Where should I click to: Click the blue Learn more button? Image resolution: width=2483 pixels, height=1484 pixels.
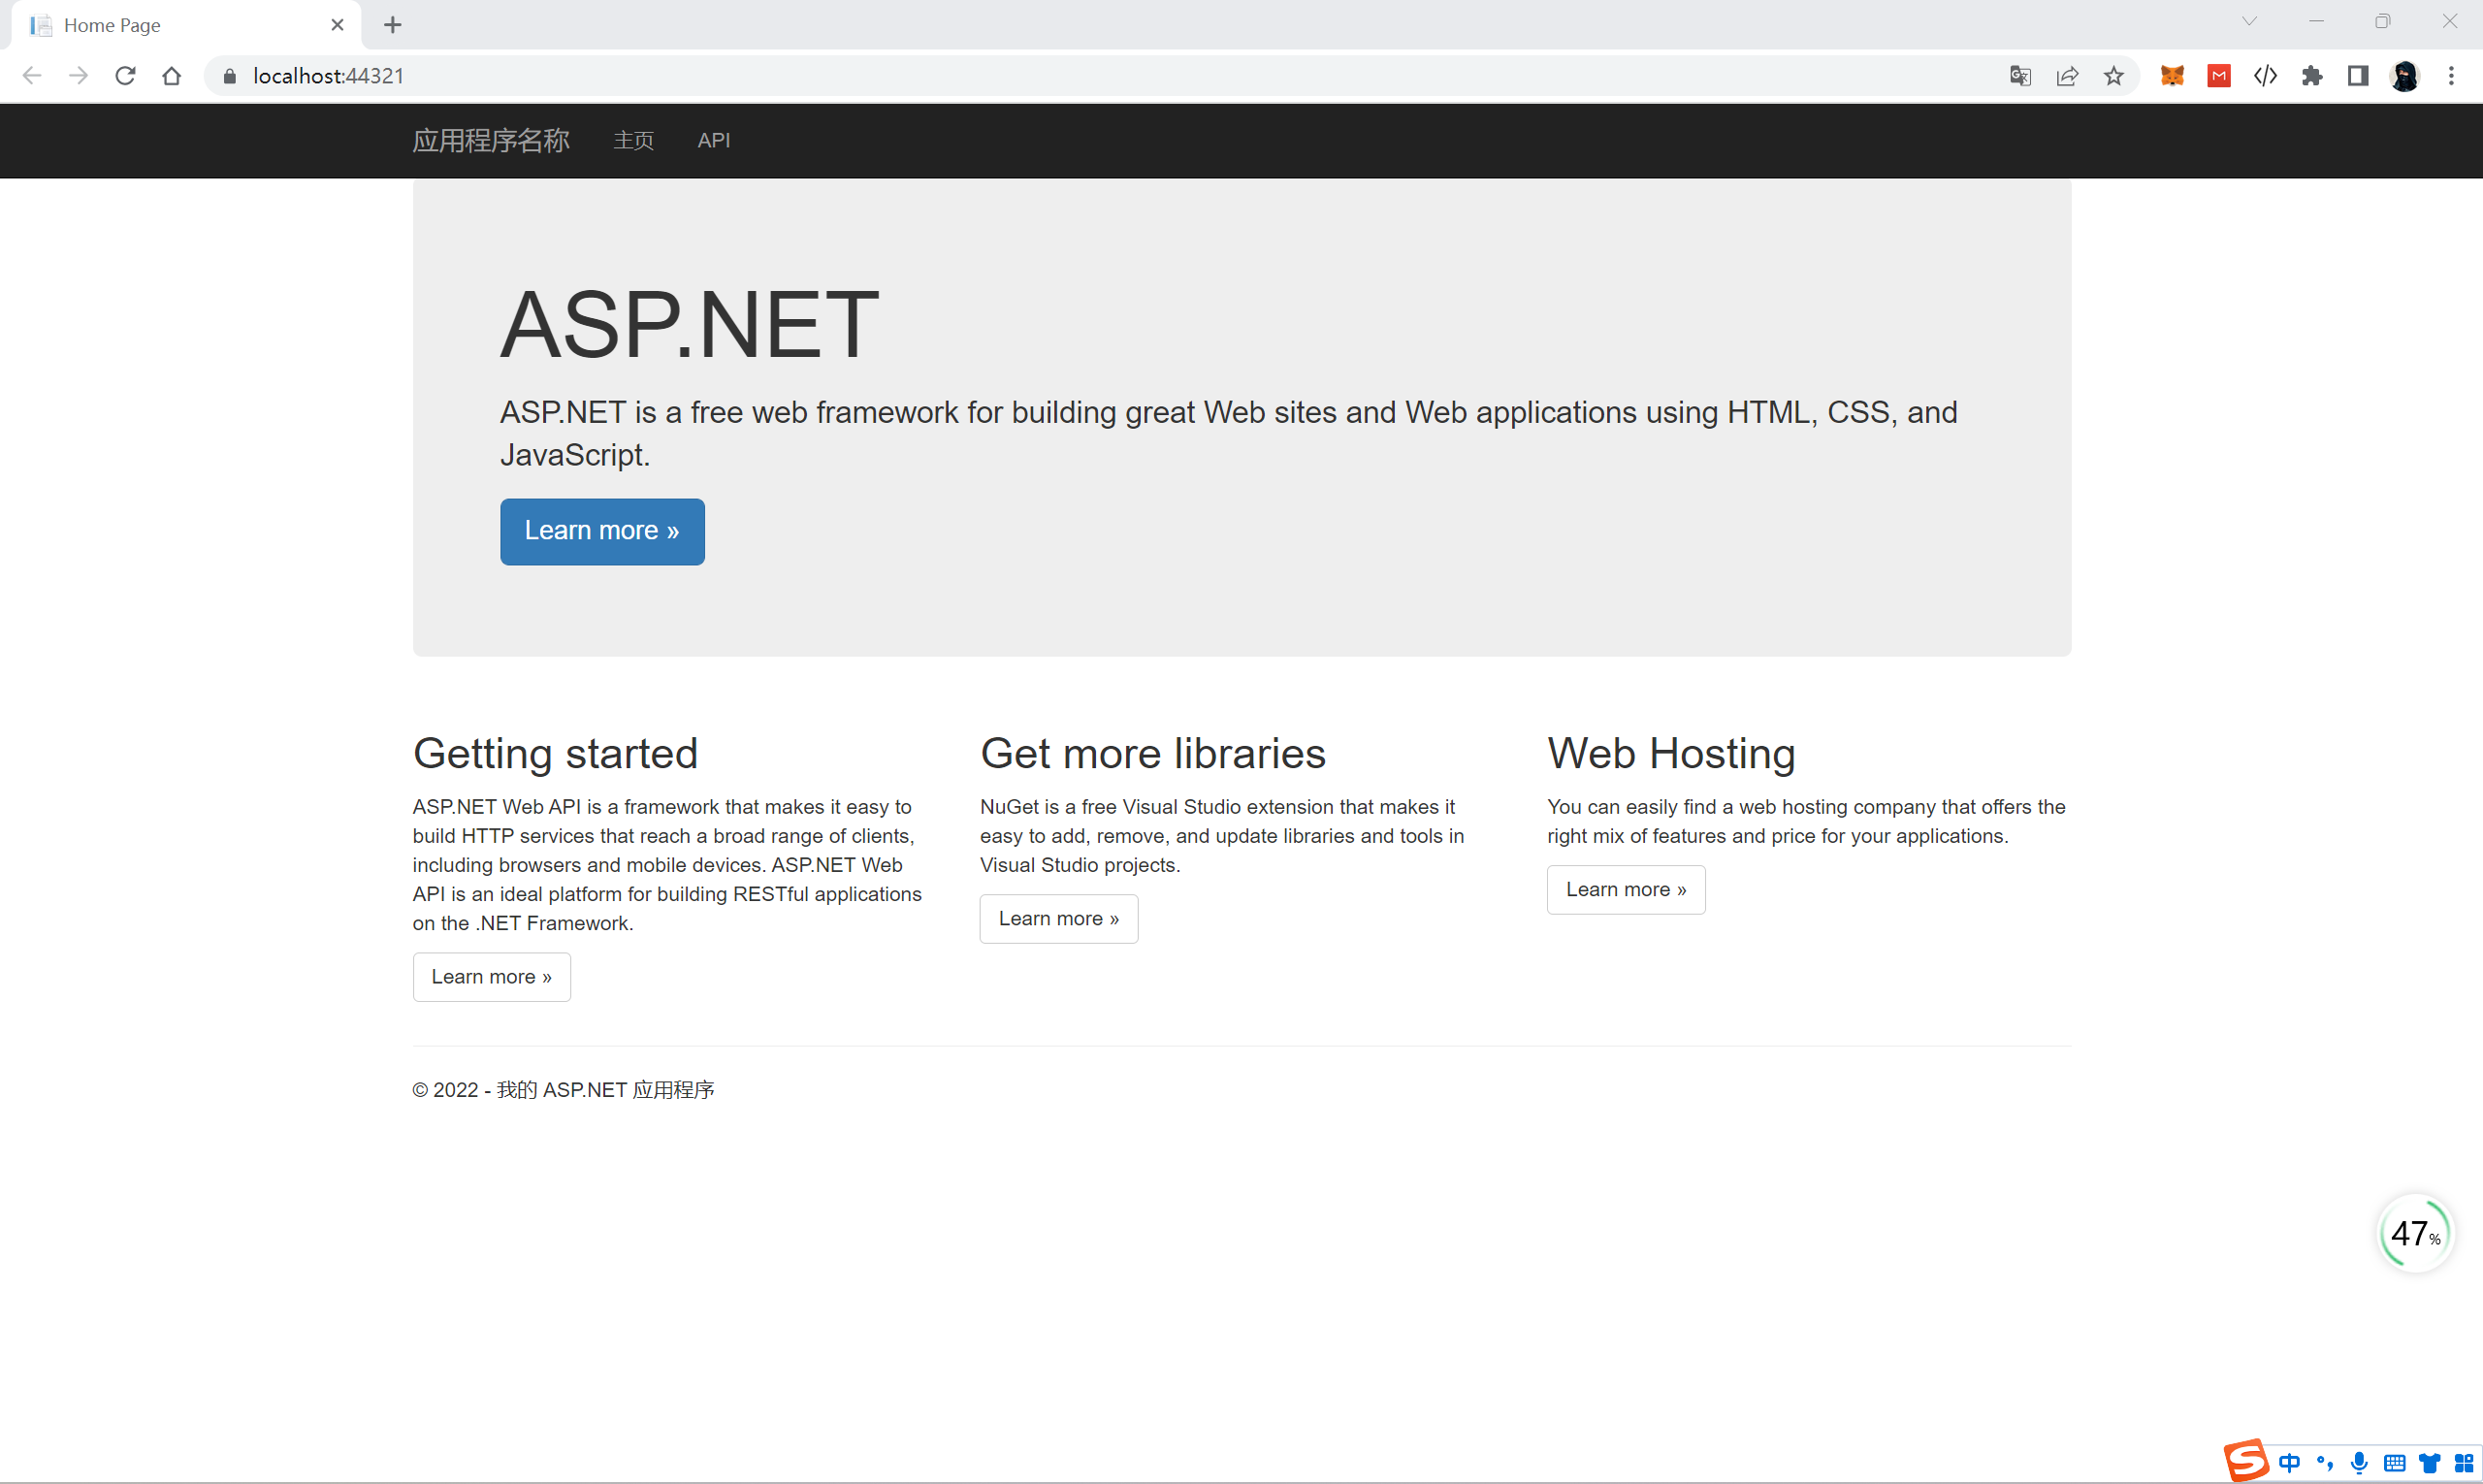(x=602, y=531)
